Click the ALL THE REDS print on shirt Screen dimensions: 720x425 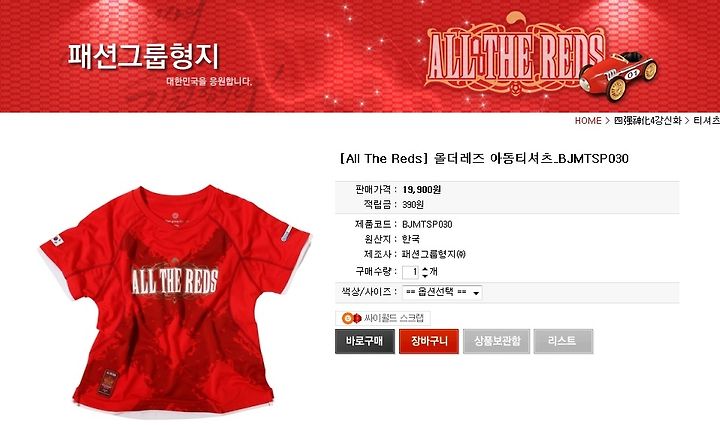(x=175, y=281)
